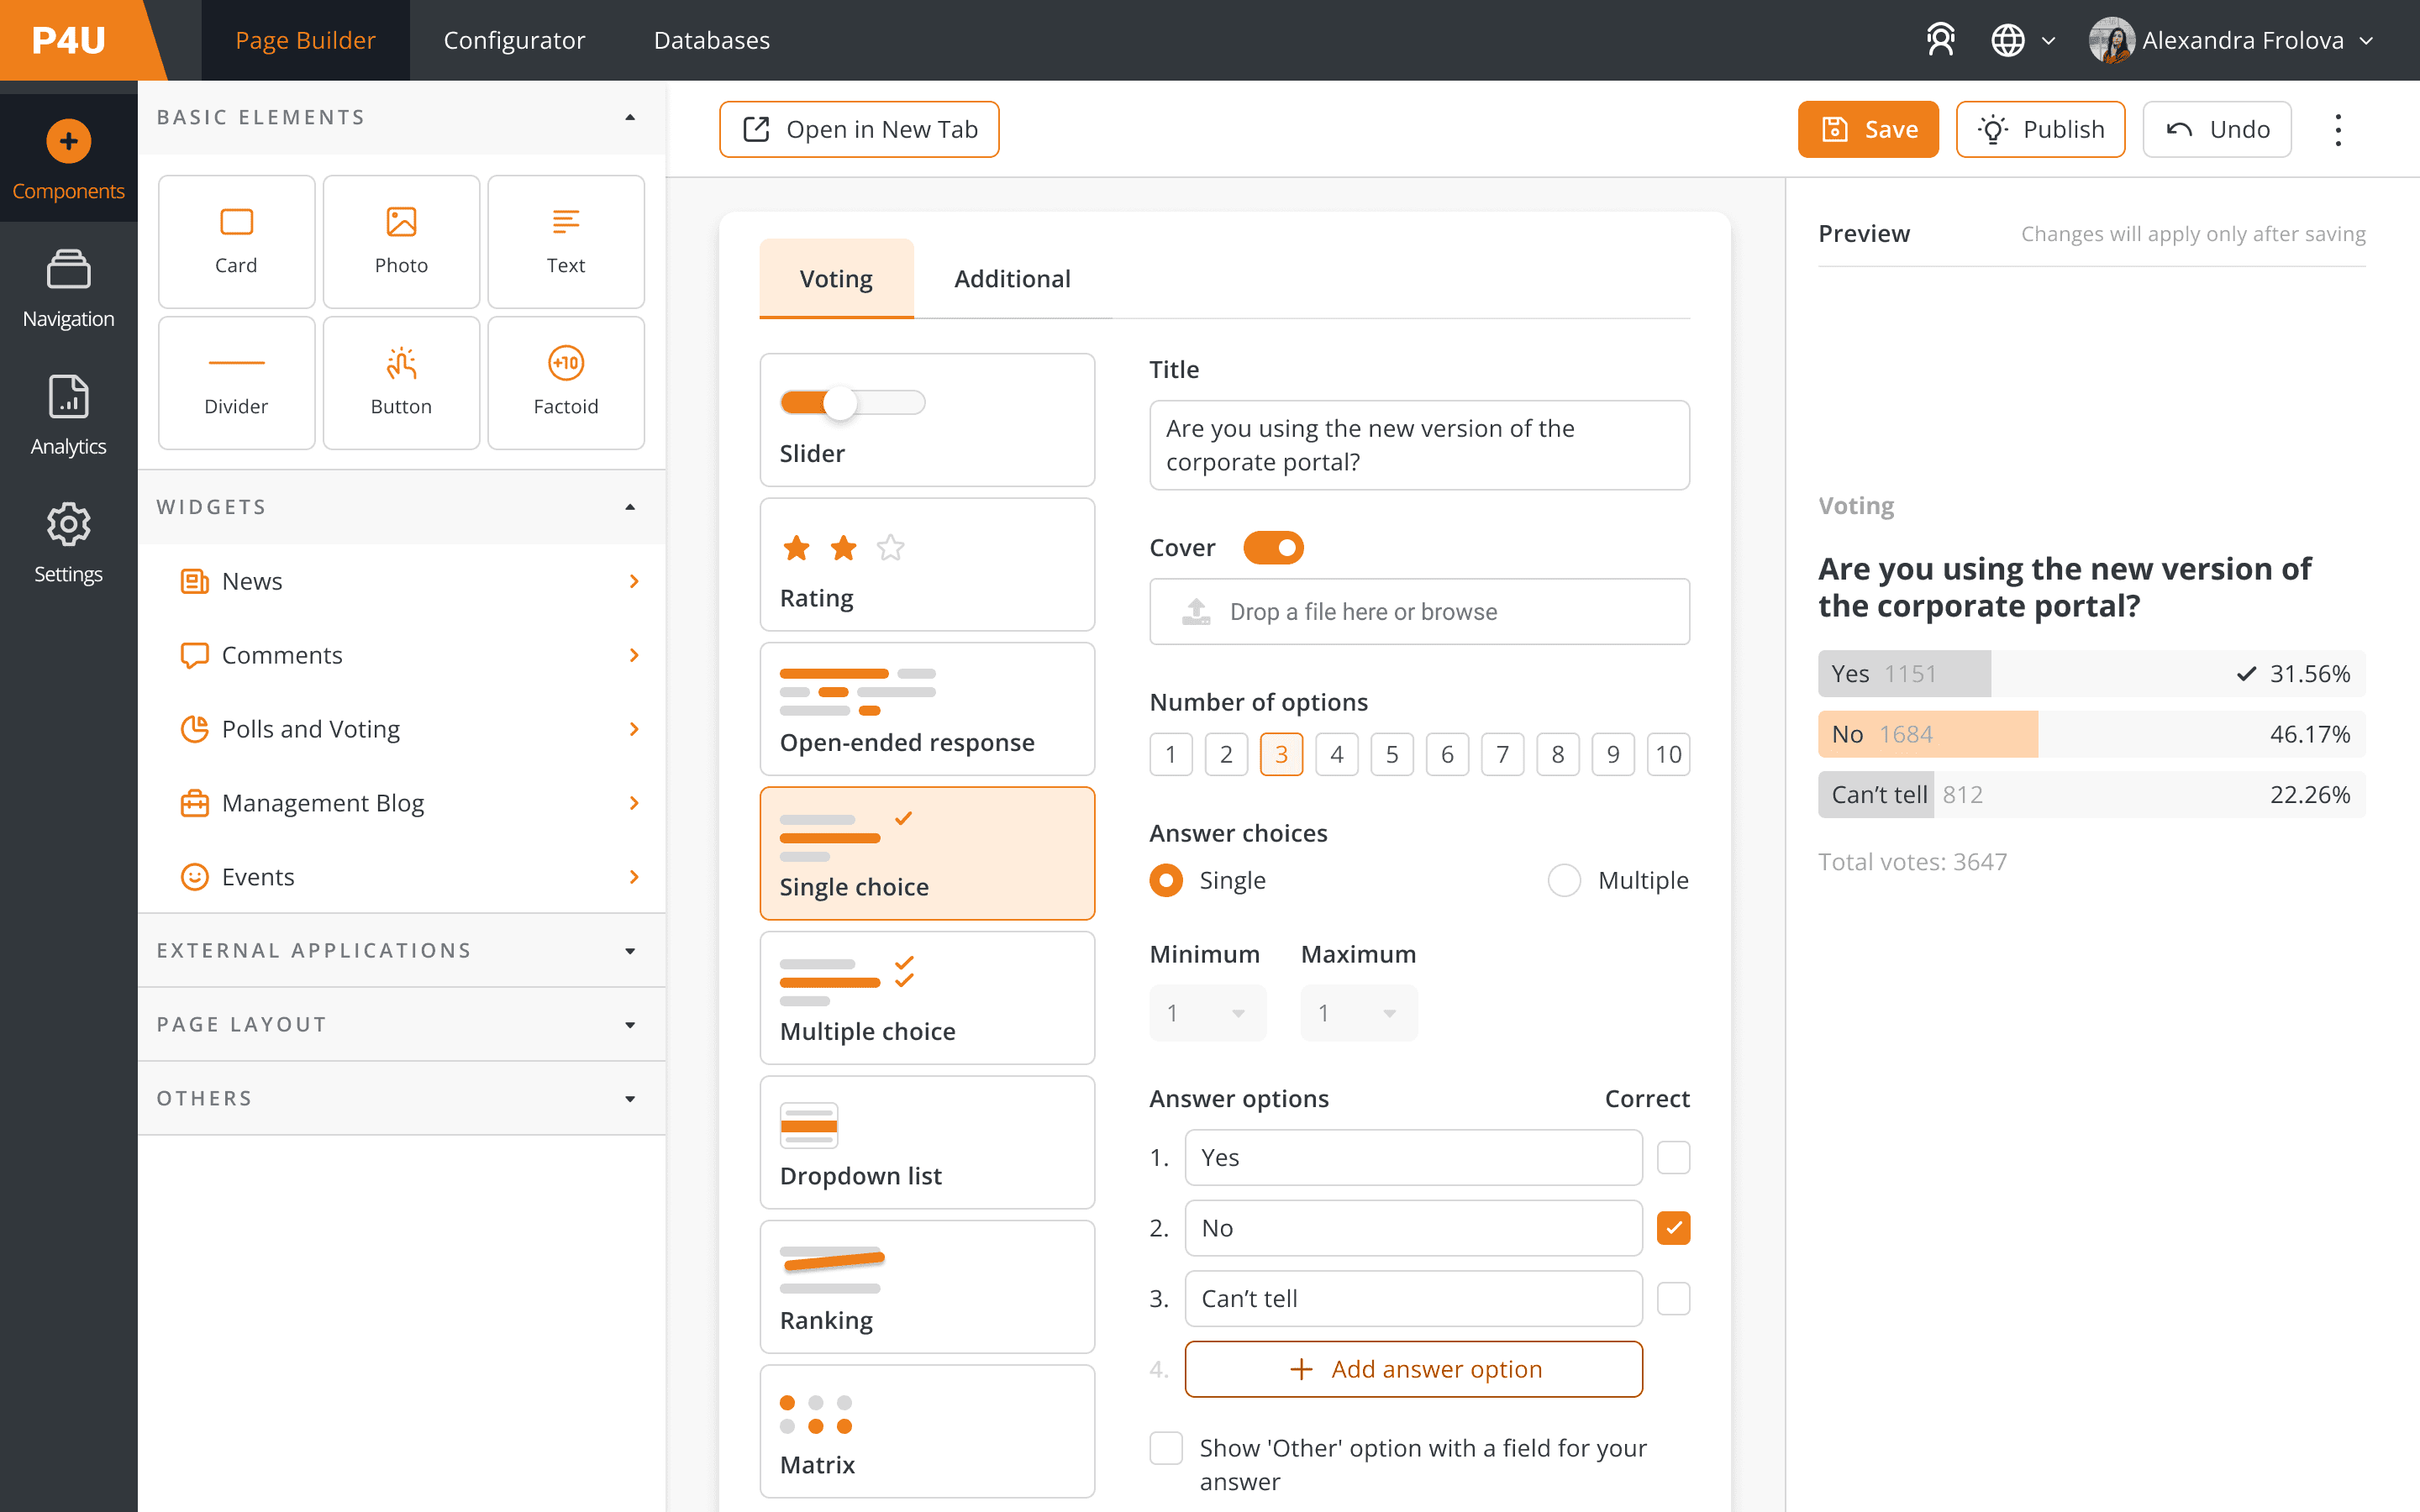Turn off the Cover toggle
This screenshot has height=1512, width=2420.
click(1272, 548)
